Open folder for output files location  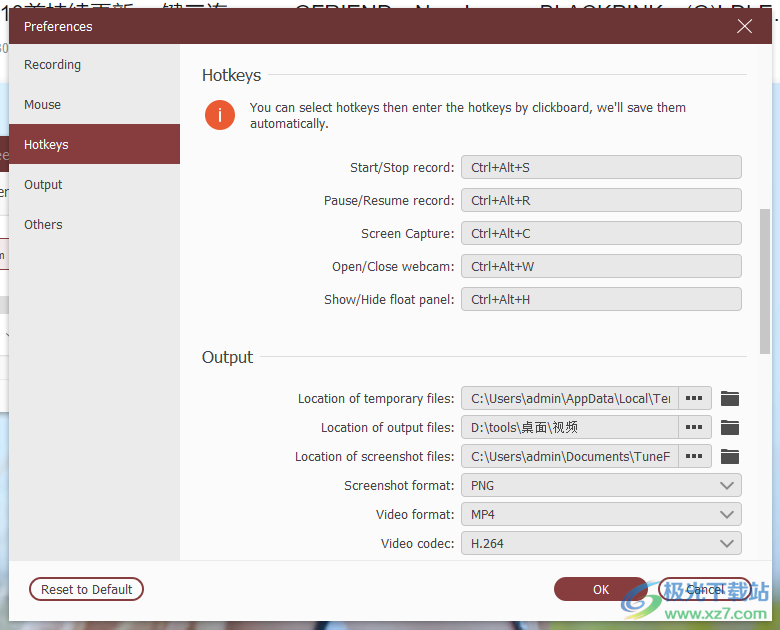coord(730,427)
